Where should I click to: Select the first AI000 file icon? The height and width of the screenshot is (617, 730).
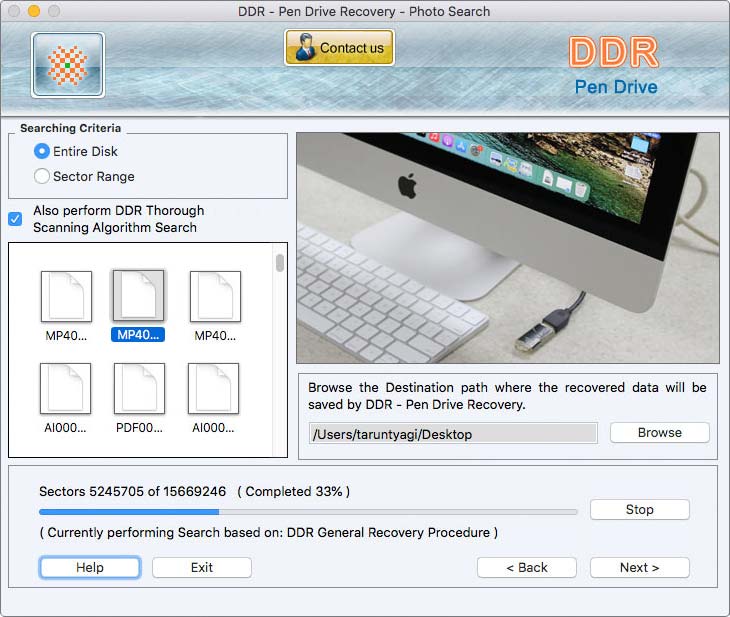click(66, 388)
